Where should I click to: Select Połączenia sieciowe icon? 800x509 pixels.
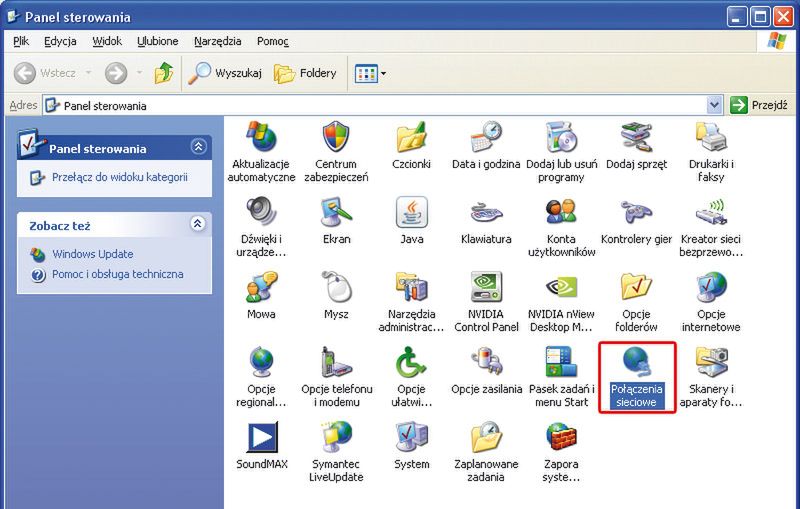[x=636, y=377]
